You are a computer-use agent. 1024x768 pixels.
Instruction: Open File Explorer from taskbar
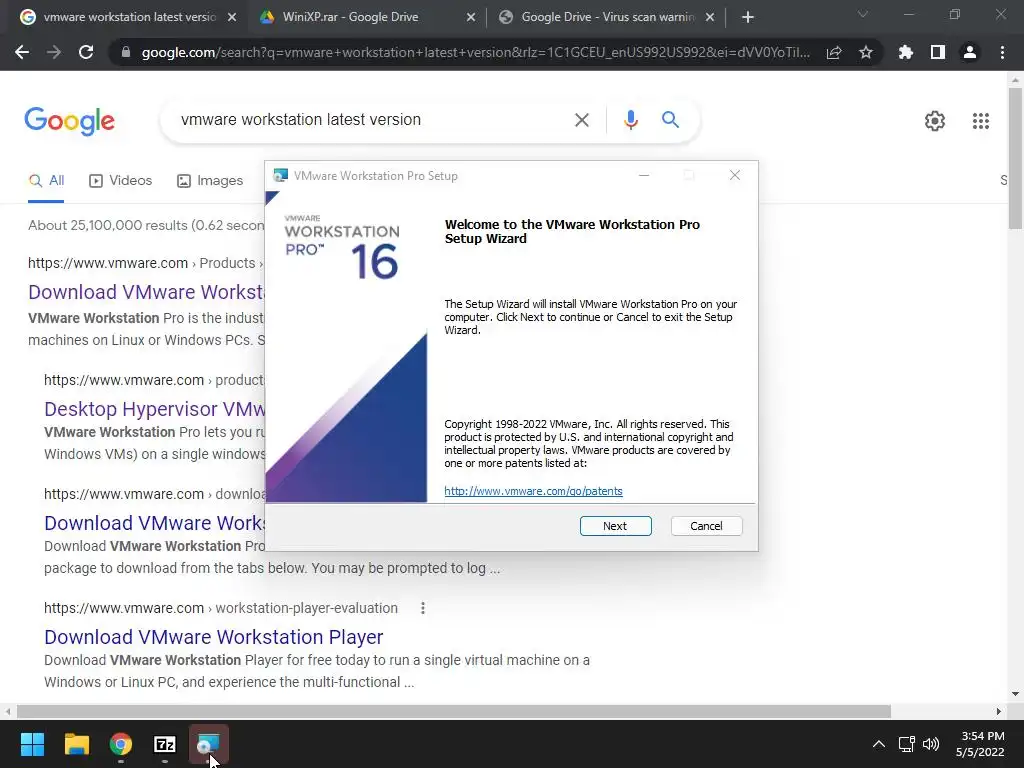76,744
